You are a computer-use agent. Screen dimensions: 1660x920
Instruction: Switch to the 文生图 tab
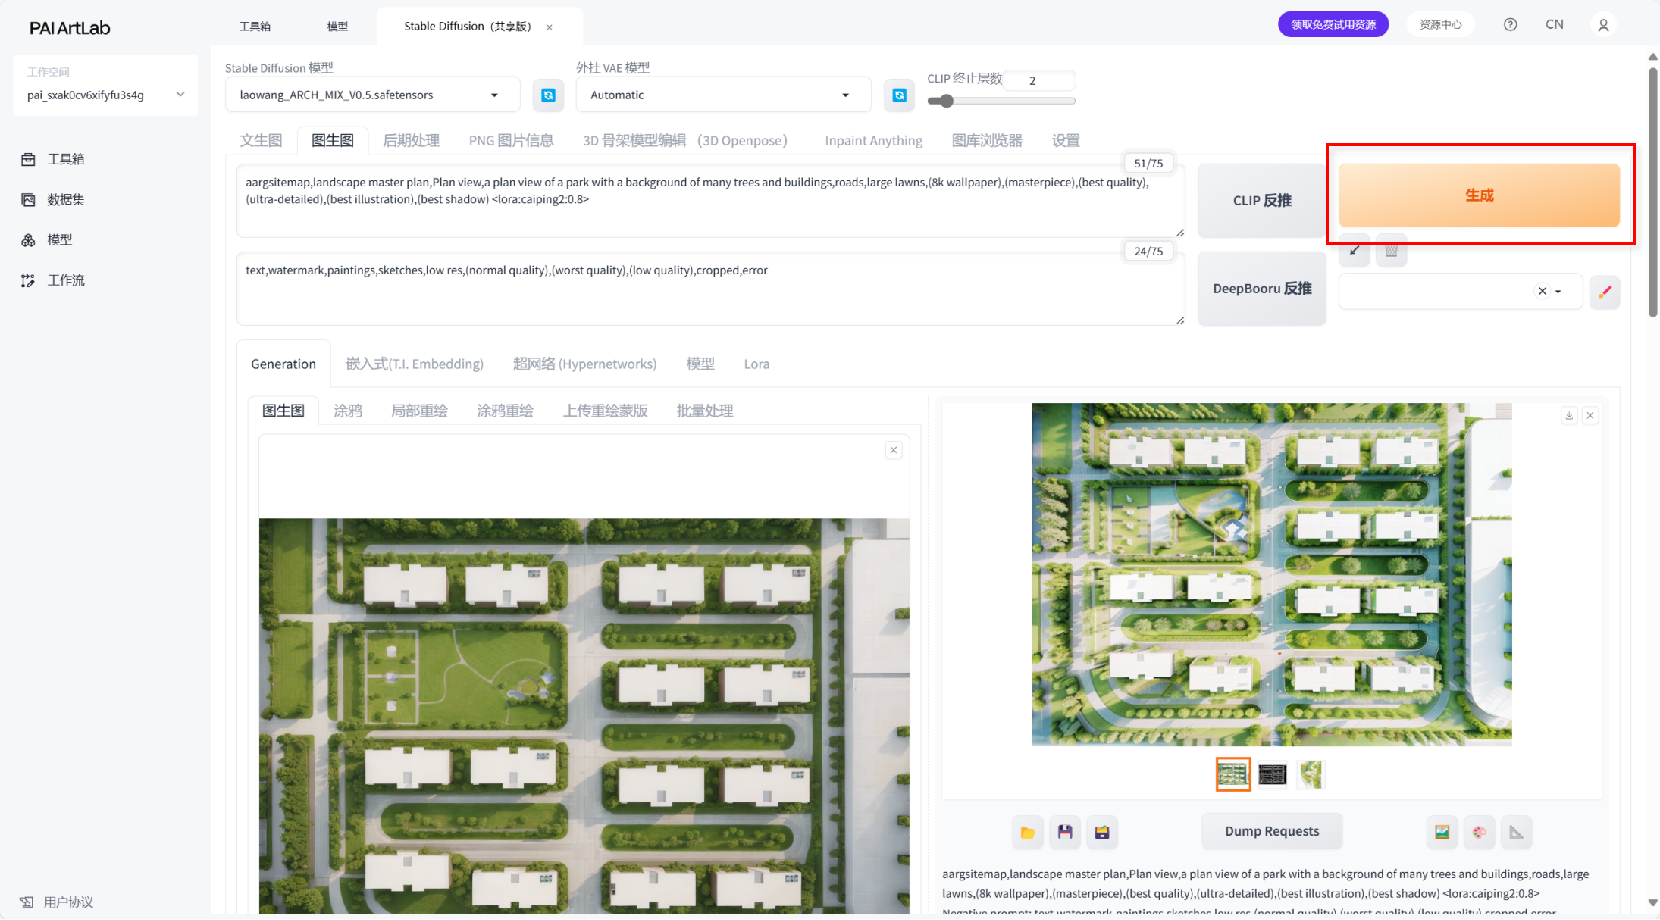point(261,141)
